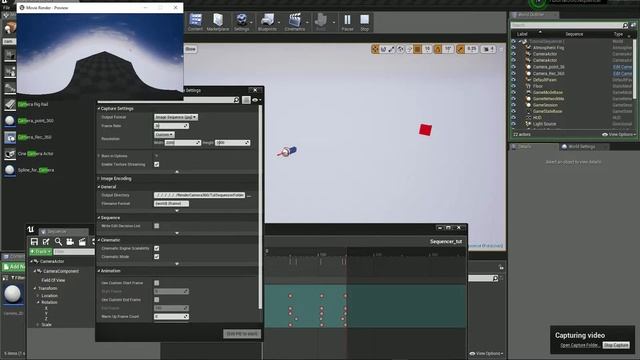This screenshot has width=640, height=360.
Task: Click the Filename Format text field
Action: [171, 204]
